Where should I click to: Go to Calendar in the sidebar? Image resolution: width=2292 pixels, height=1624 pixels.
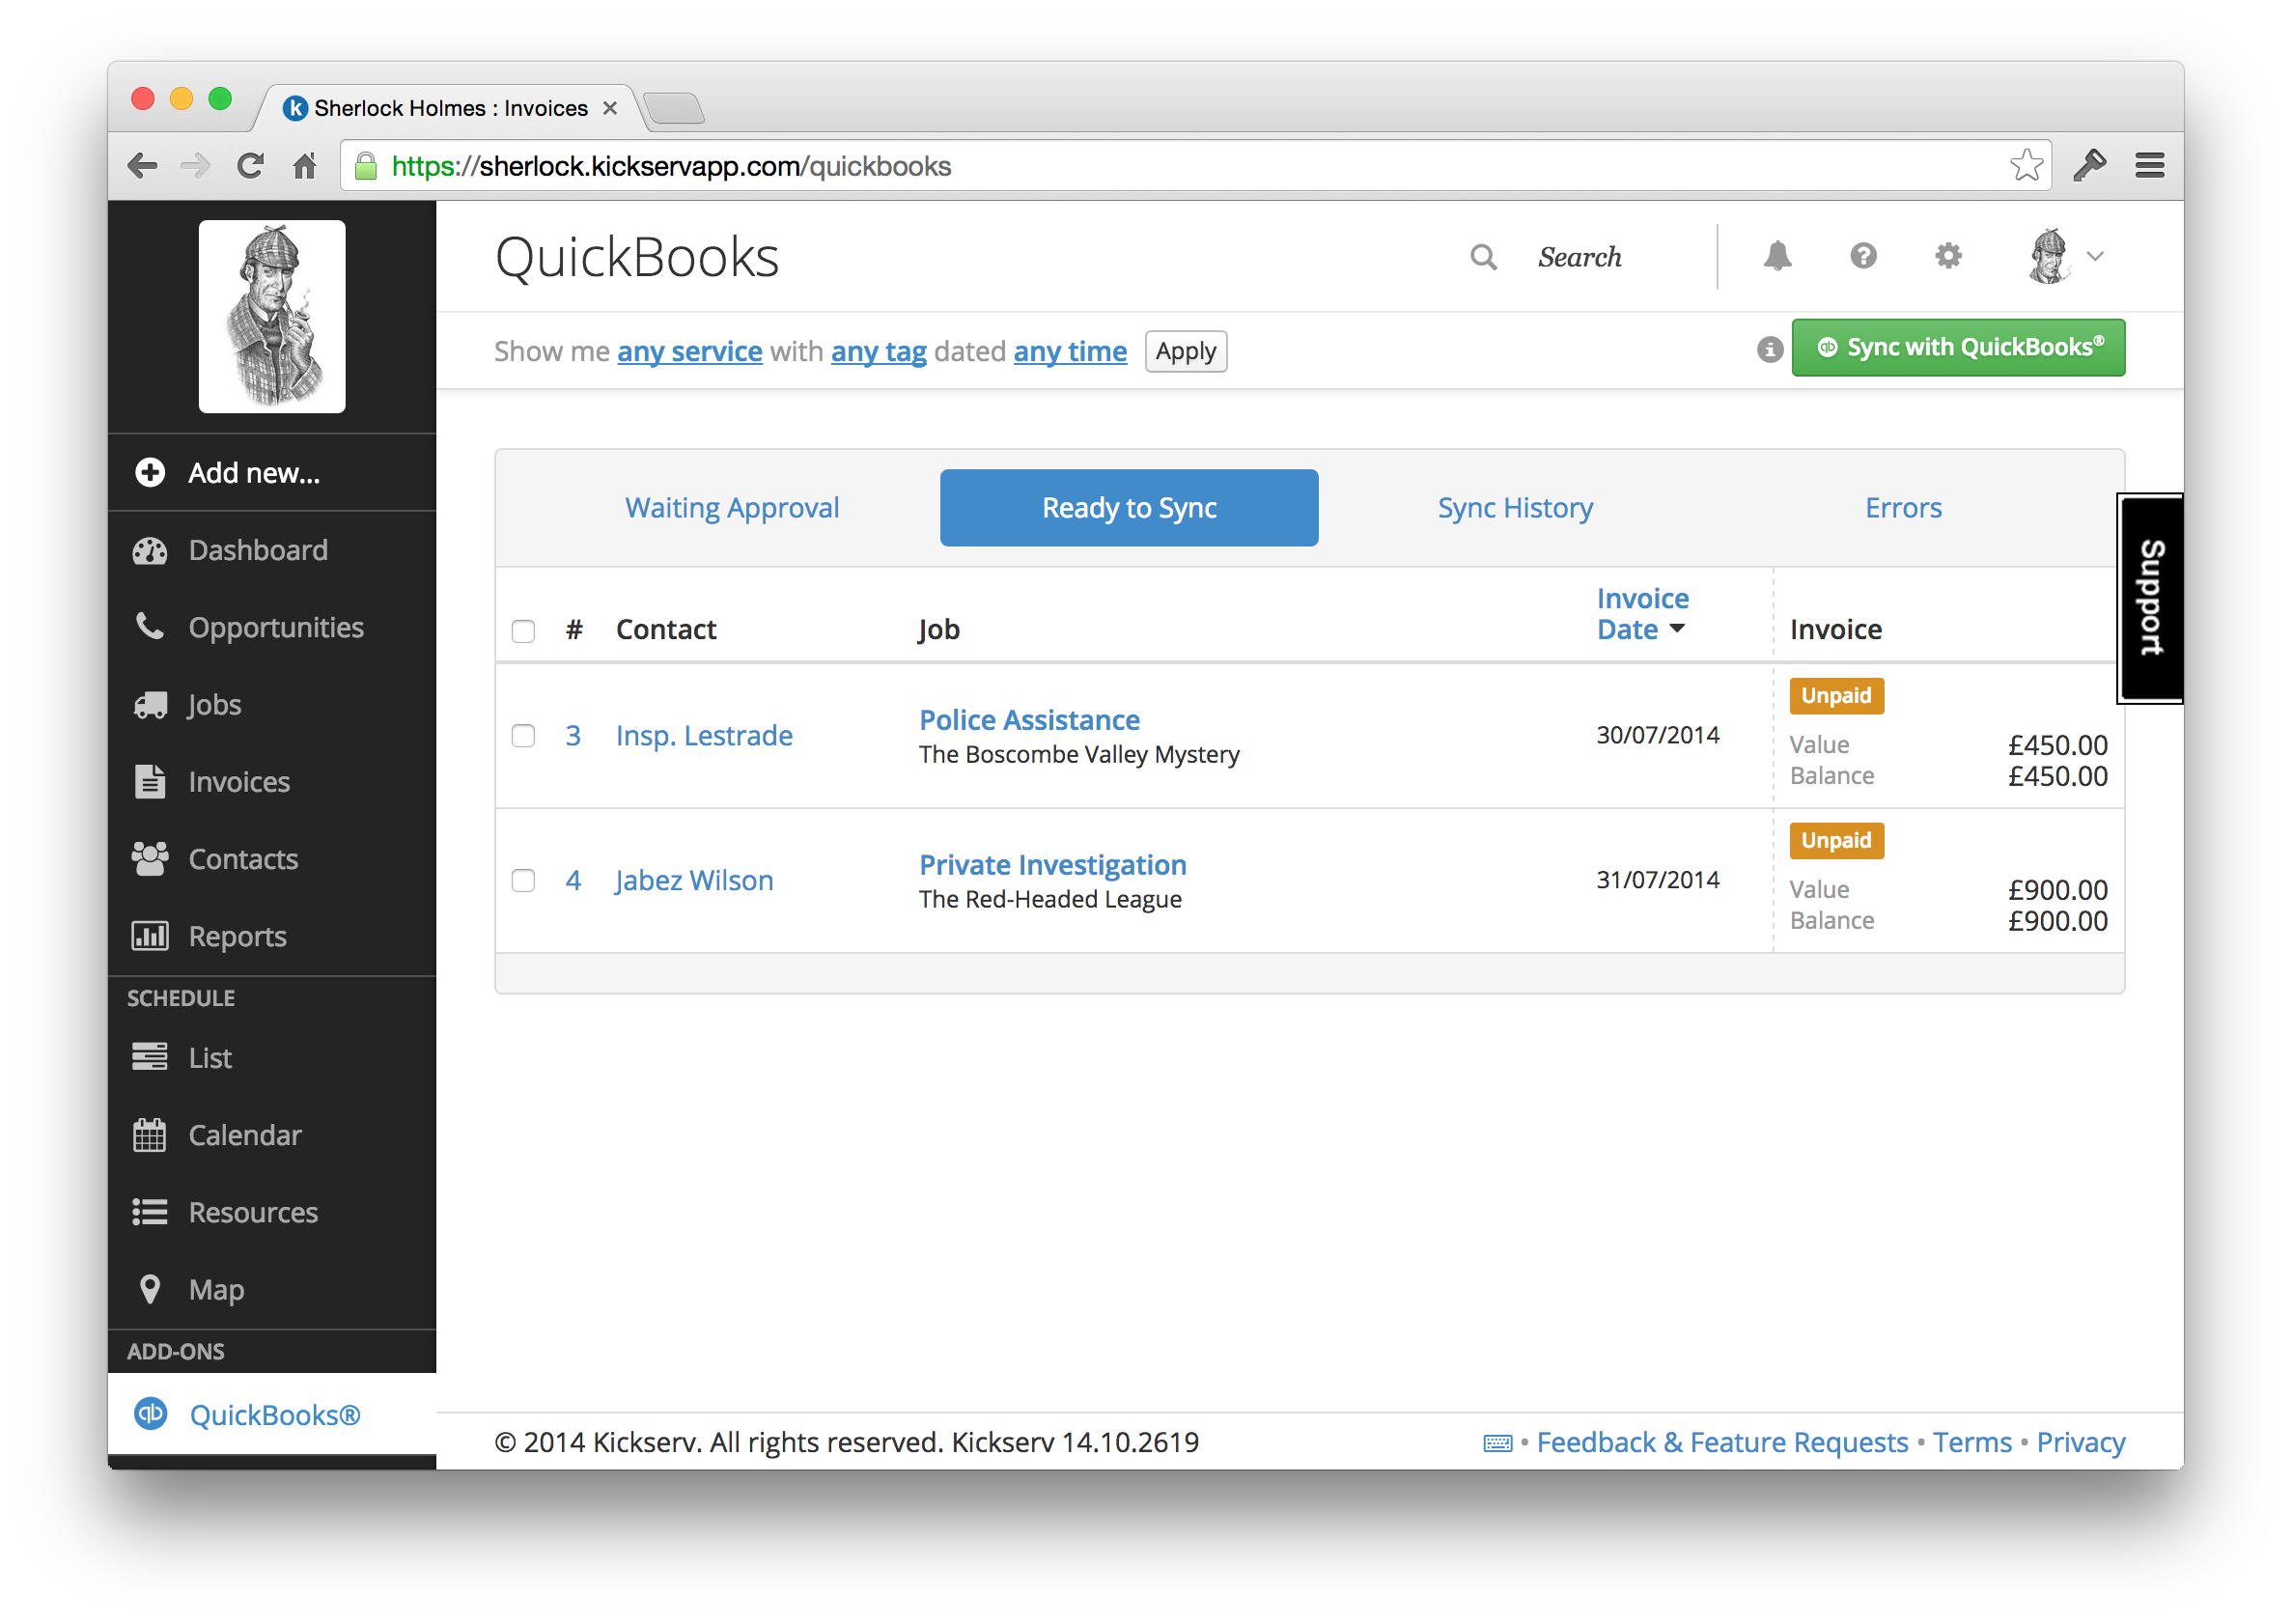click(x=244, y=1135)
